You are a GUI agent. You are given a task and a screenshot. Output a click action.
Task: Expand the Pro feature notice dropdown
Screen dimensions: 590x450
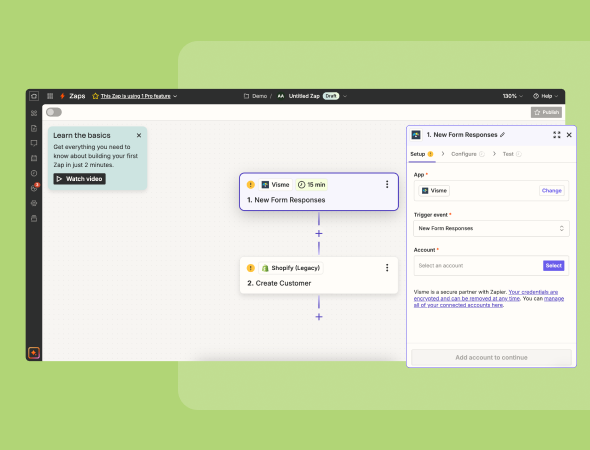pyautogui.click(x=175, y=96)
